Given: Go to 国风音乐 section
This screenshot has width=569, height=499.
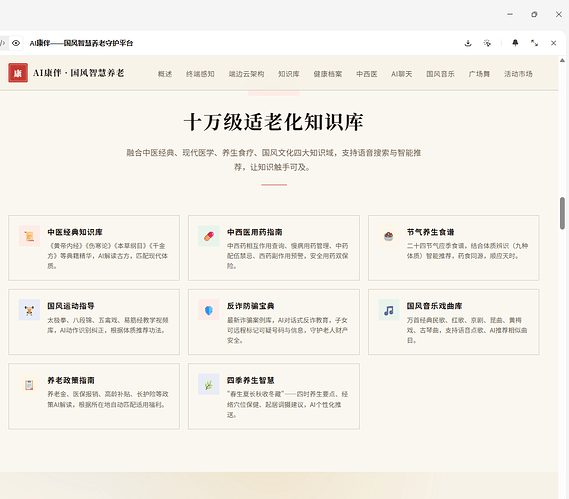Looking at the screenshot, I should (x=440, y=74).
